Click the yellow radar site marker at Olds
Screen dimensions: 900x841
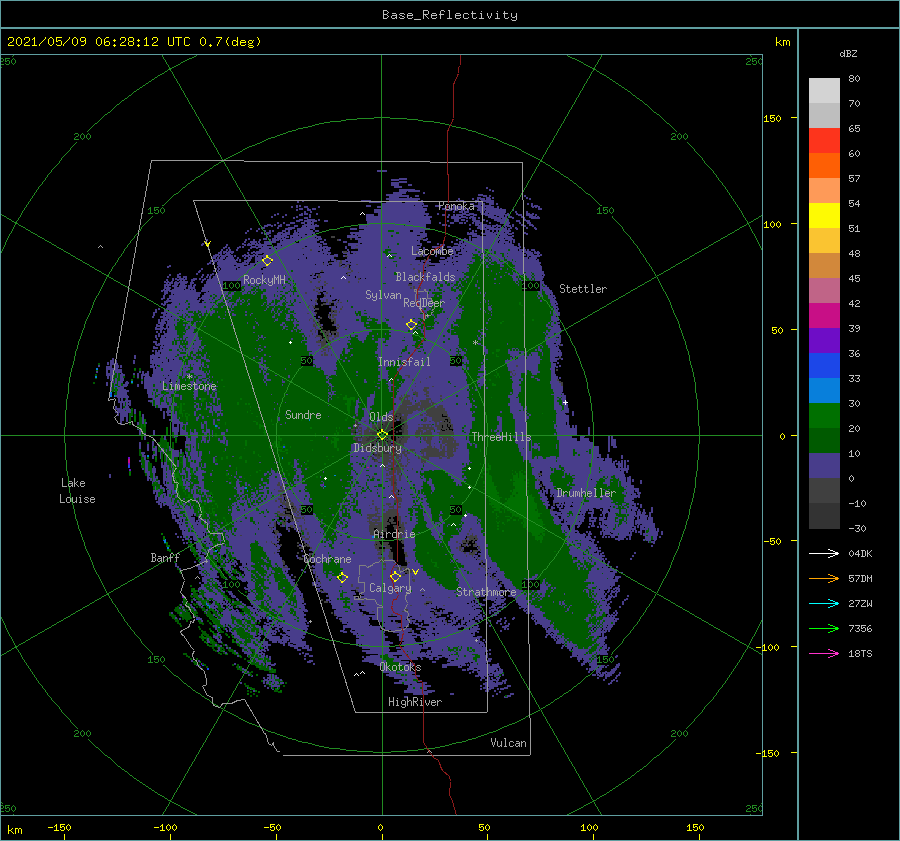point(382,435)
